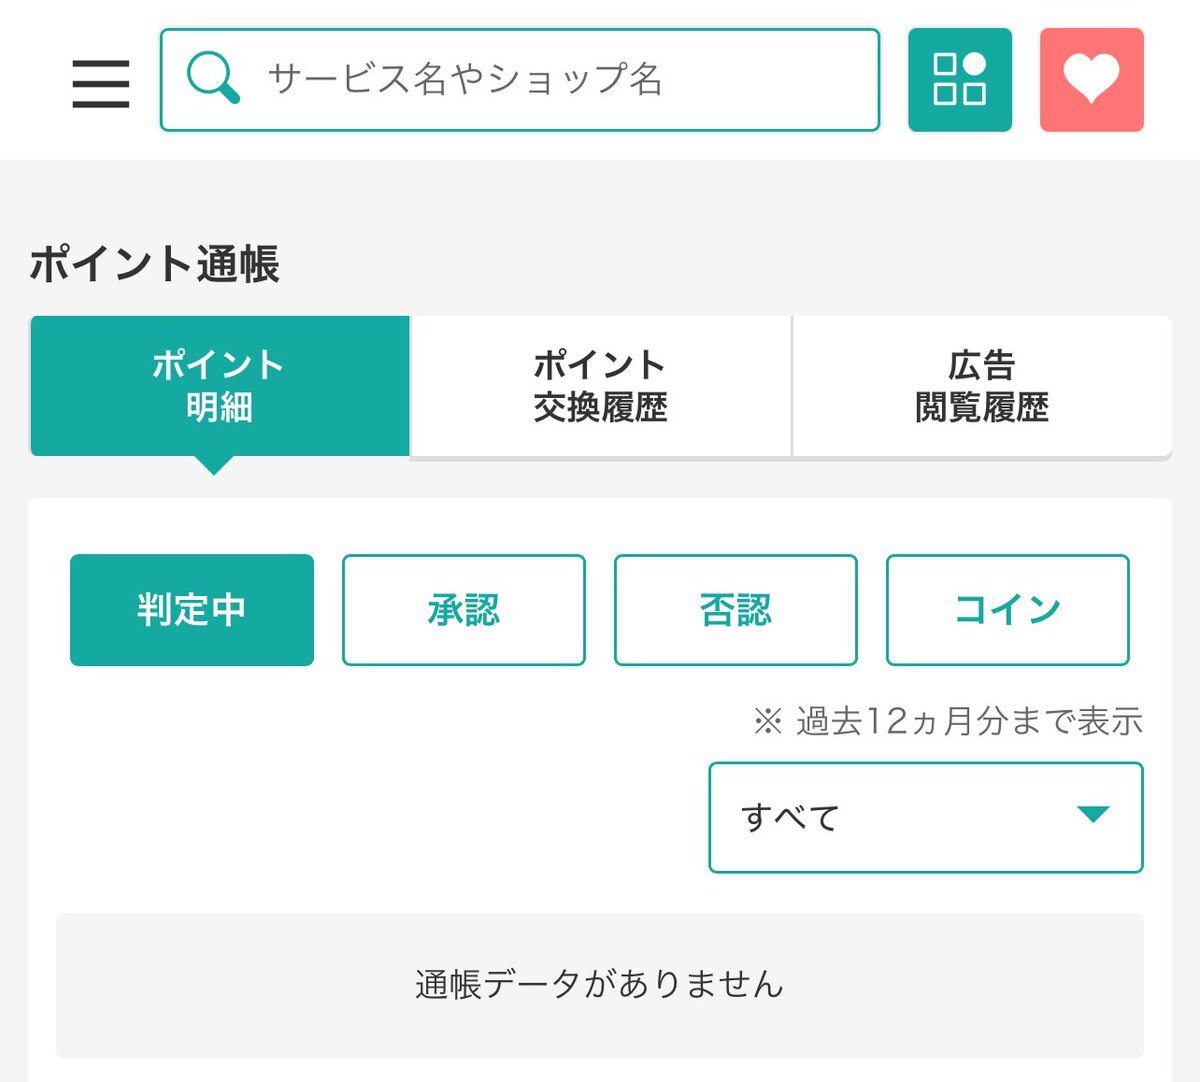This screenshot has height=1082, width=1200.
Task: Select the 否認 filter
Action: pyautogui.click(x=736, y=610)
